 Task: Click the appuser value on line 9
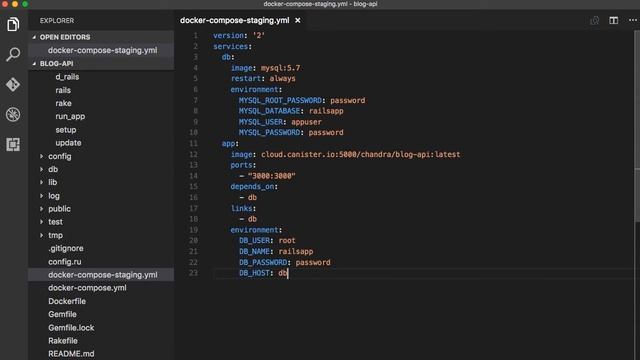(x=306, y=122)
